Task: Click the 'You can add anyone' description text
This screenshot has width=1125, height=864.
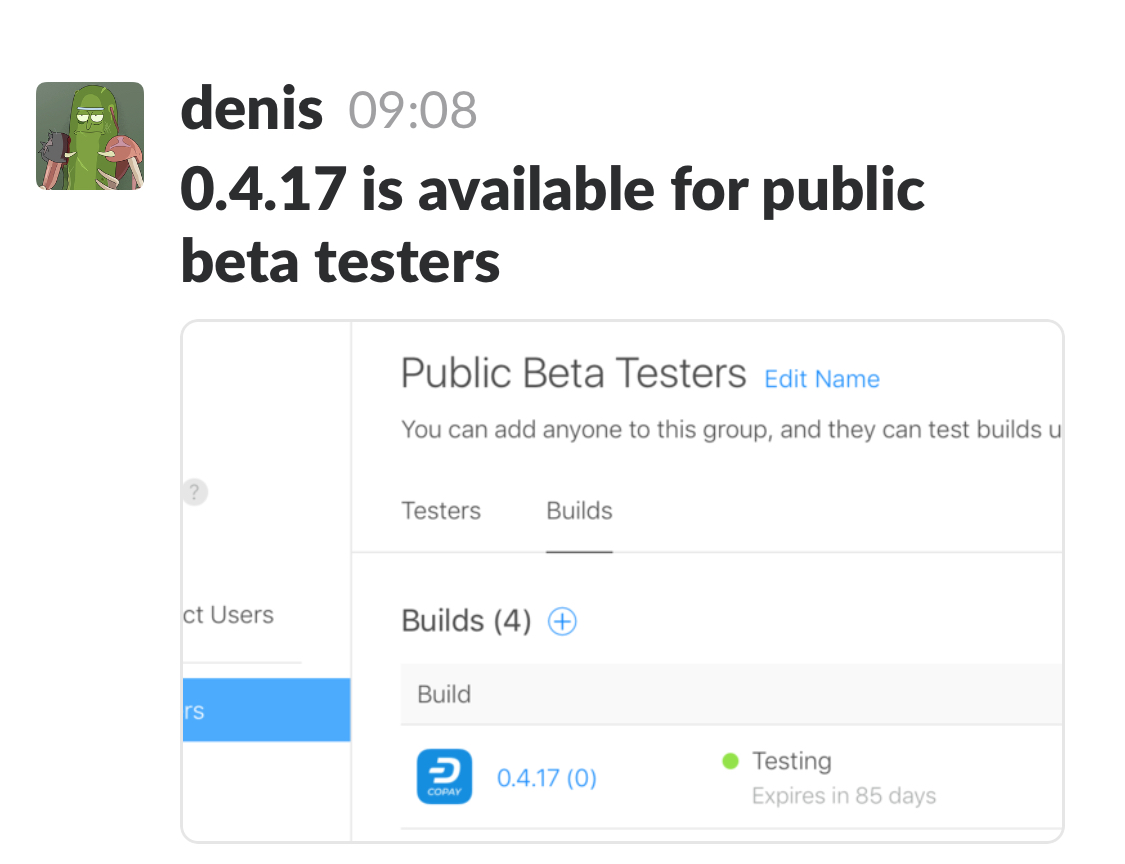Action: tap(731, 430)
